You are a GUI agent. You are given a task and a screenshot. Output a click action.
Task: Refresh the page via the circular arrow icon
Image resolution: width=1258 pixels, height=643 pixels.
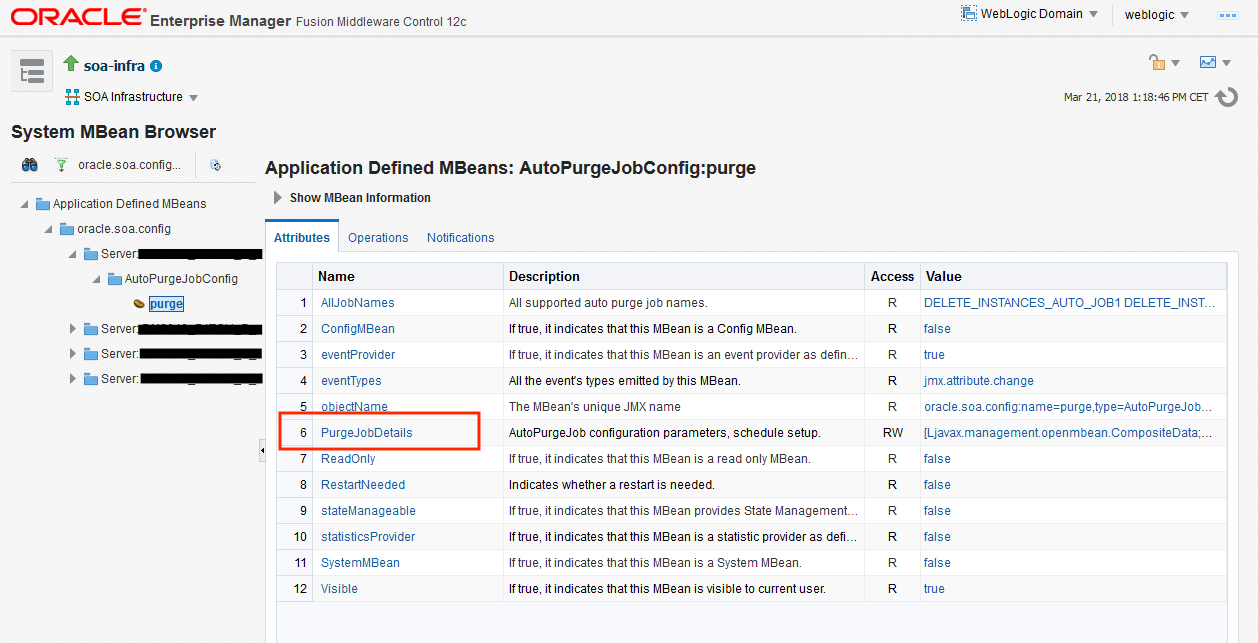[x=1228, y=97]
